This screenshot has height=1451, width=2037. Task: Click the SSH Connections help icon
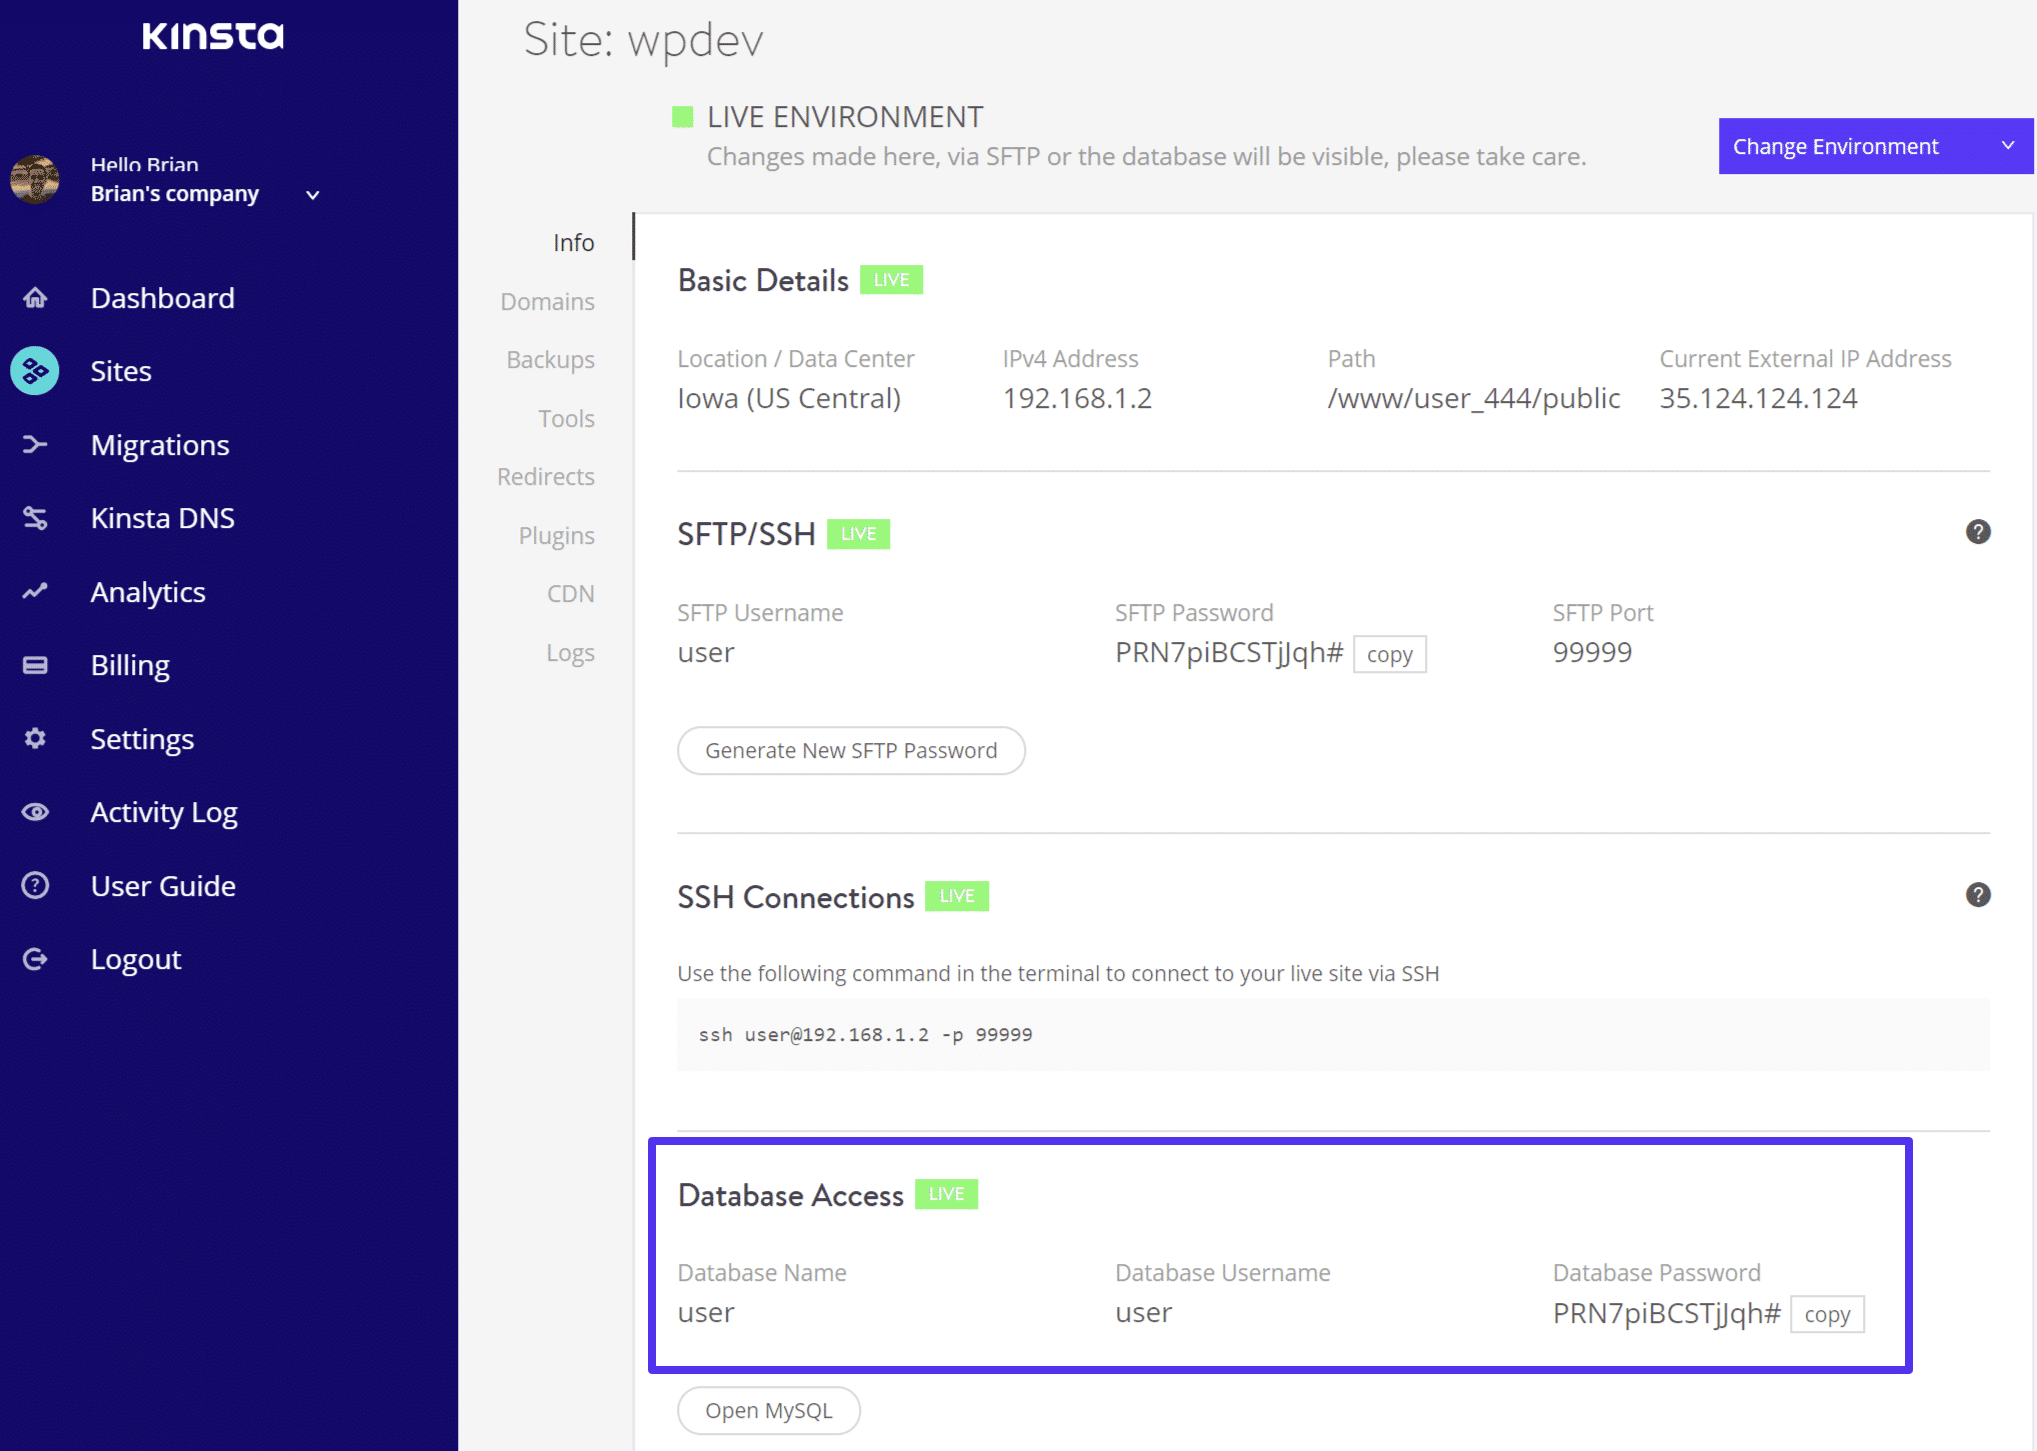click(1978, 895)
